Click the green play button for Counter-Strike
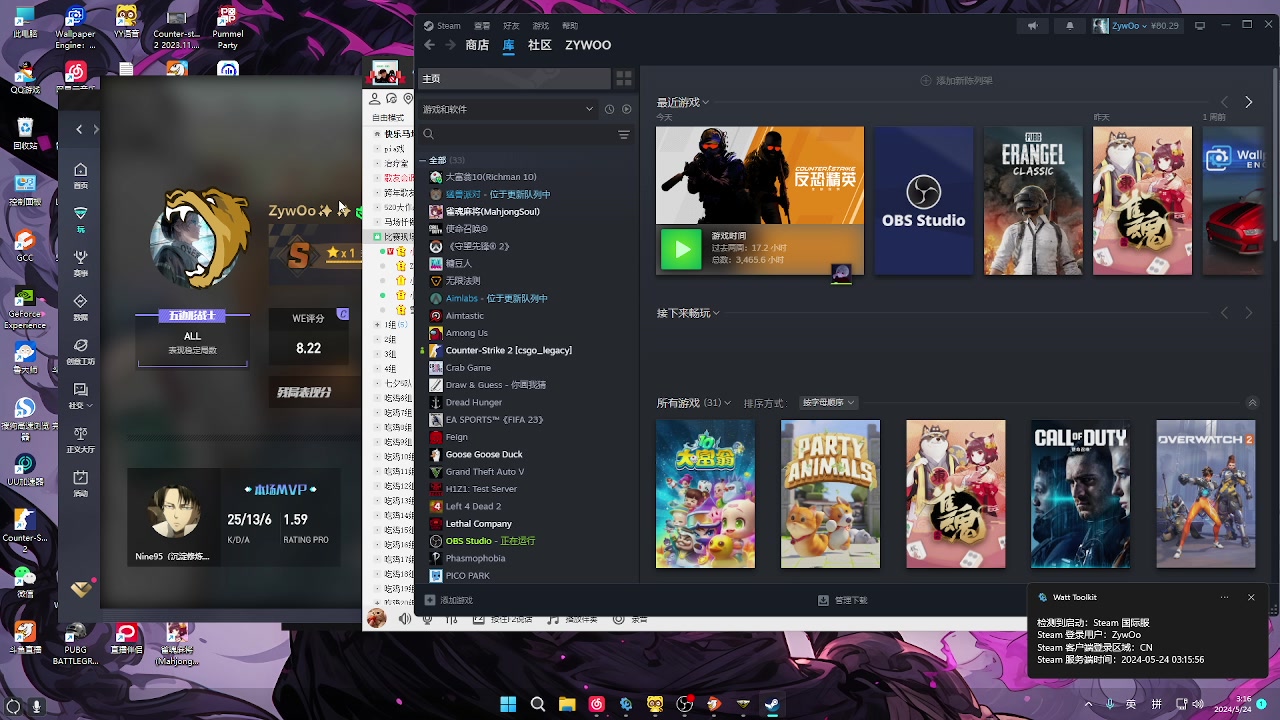Viewport: 1280px width, 720px height. tap(682, 250)
